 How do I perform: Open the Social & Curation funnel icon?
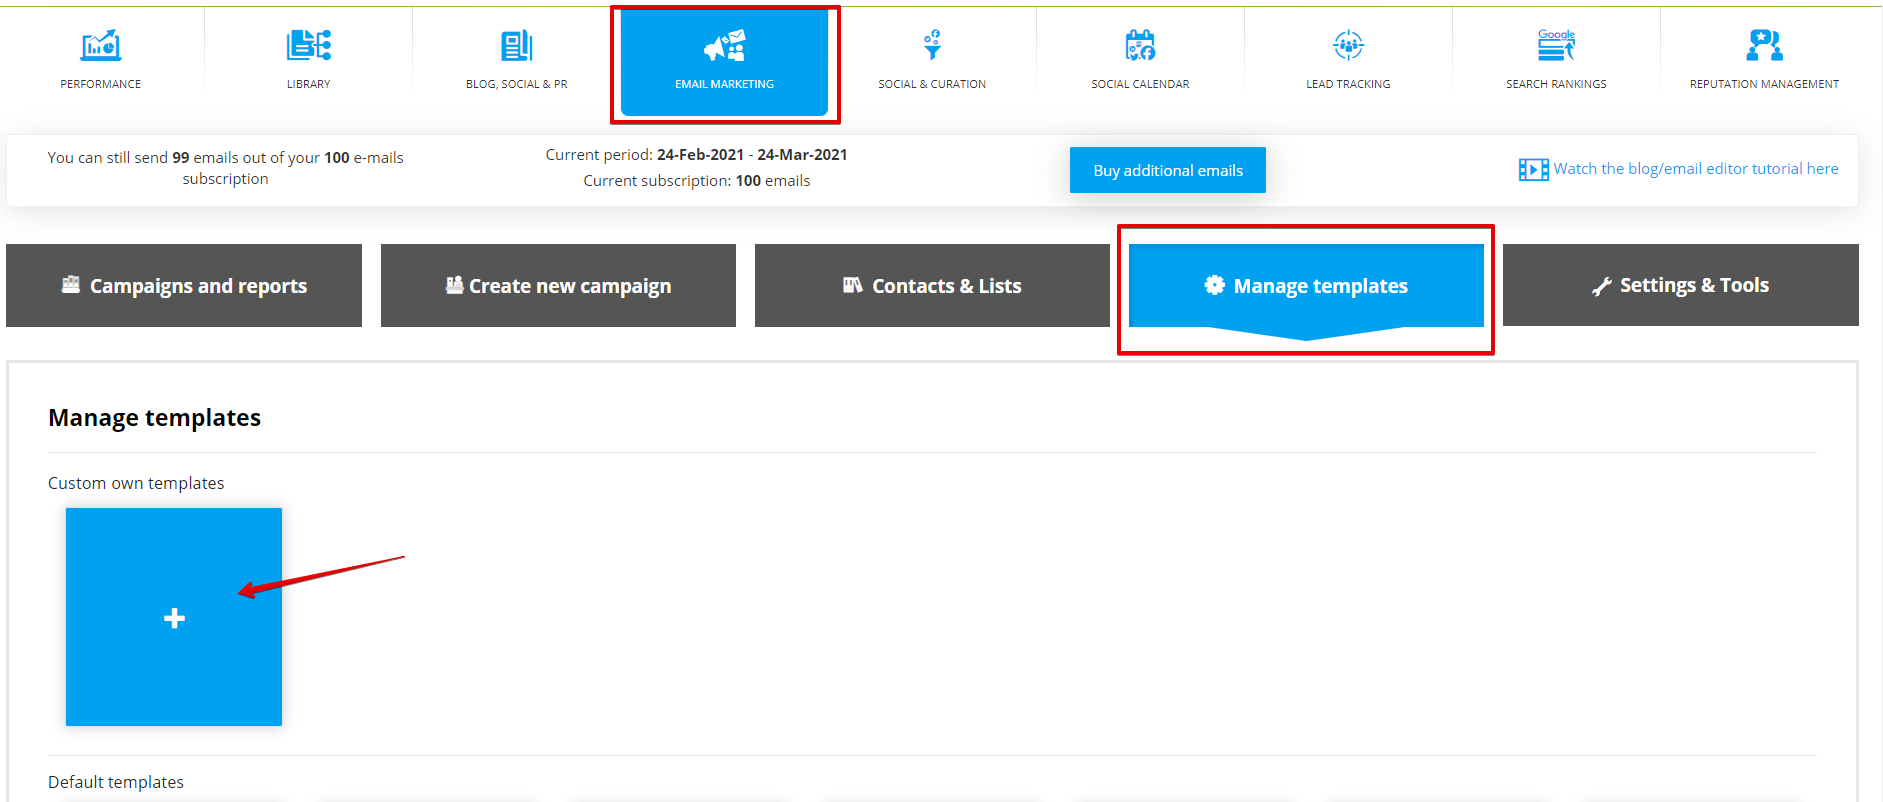pos(932,45)
